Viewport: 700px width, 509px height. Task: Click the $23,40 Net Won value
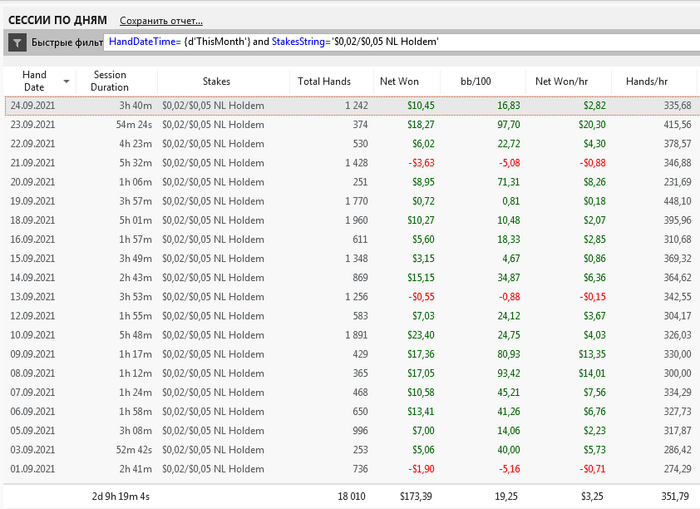pyautogui.click(x=420, y=334)
